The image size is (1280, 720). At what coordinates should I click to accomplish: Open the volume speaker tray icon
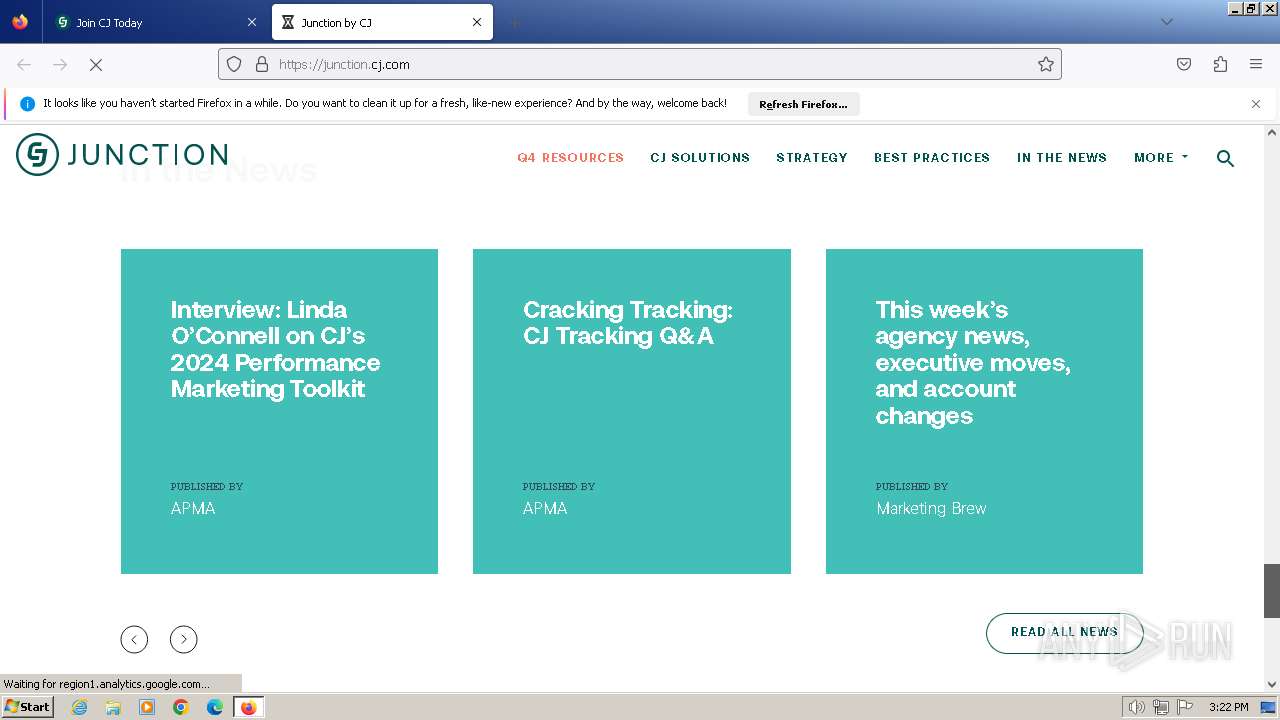coord(1137,707)
